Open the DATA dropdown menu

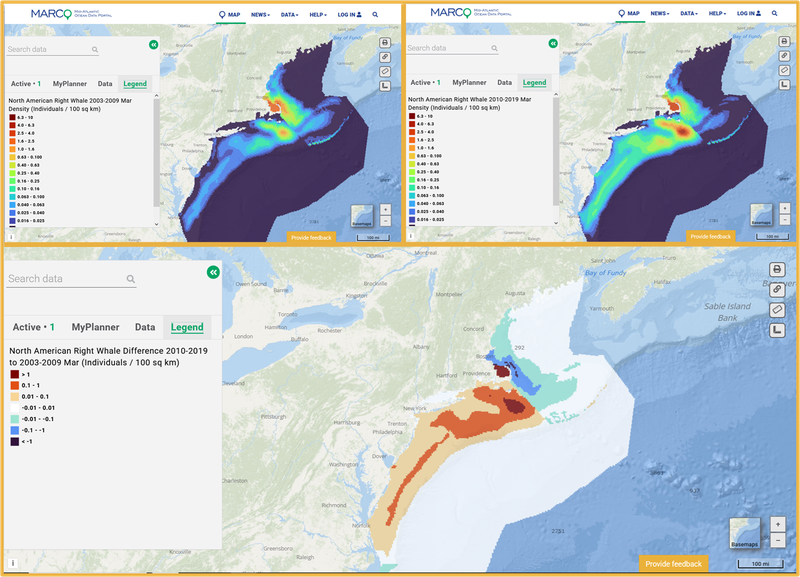click(x=290, y=15)
